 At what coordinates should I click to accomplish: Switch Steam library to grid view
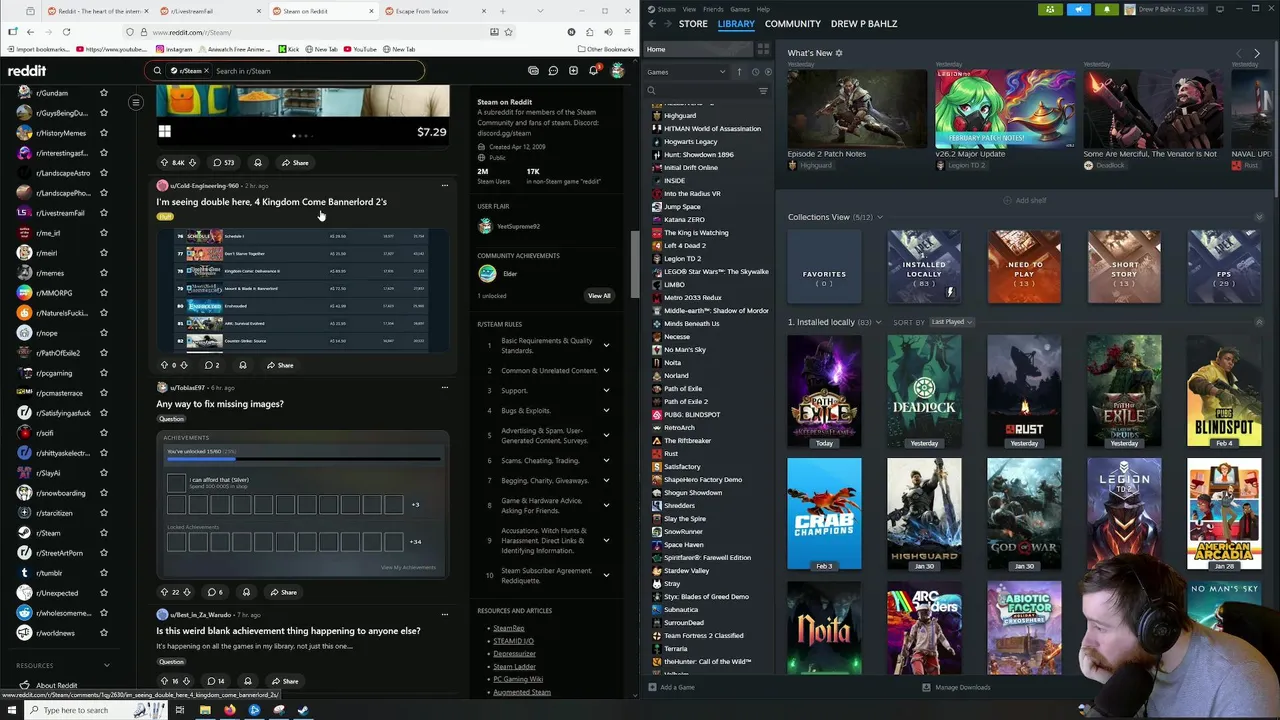tap(763, 49)
